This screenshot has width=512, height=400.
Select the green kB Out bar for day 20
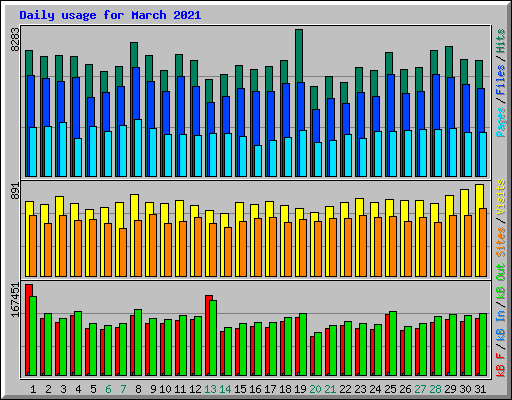coord(318,354)
